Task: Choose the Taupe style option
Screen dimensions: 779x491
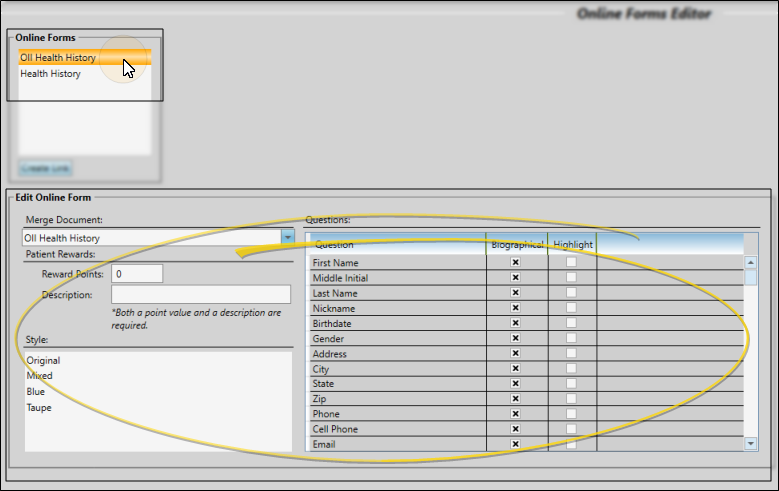Action: click(x=39, y=408)
